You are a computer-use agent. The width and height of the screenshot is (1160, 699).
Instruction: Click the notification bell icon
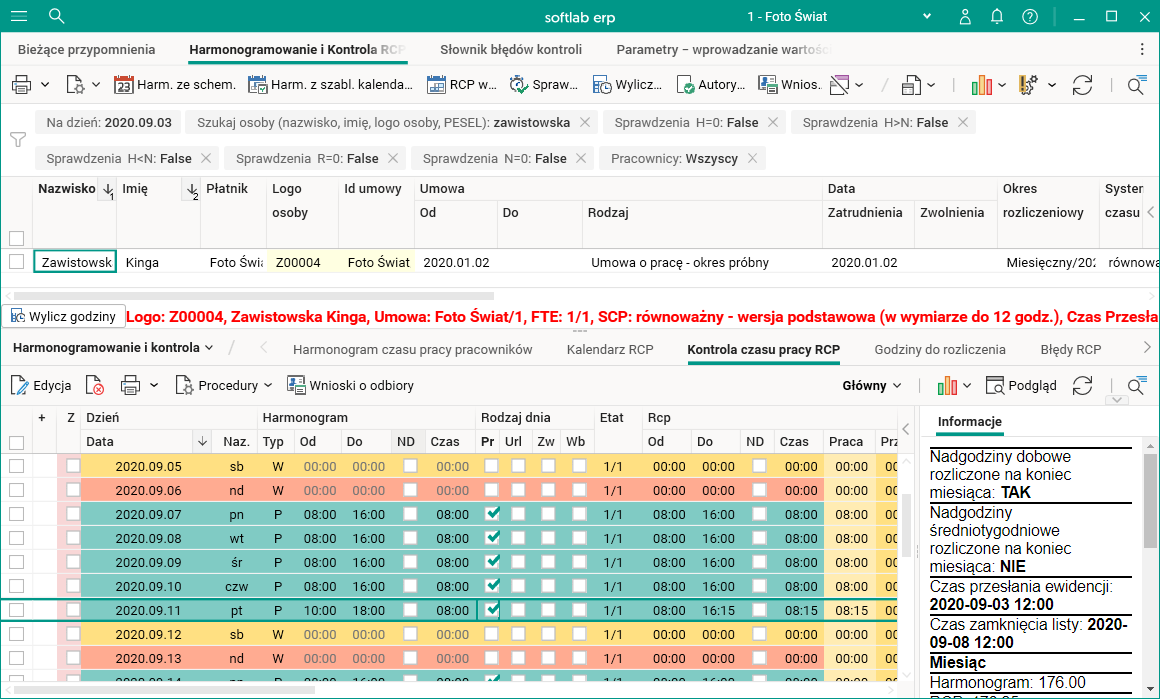997,16
